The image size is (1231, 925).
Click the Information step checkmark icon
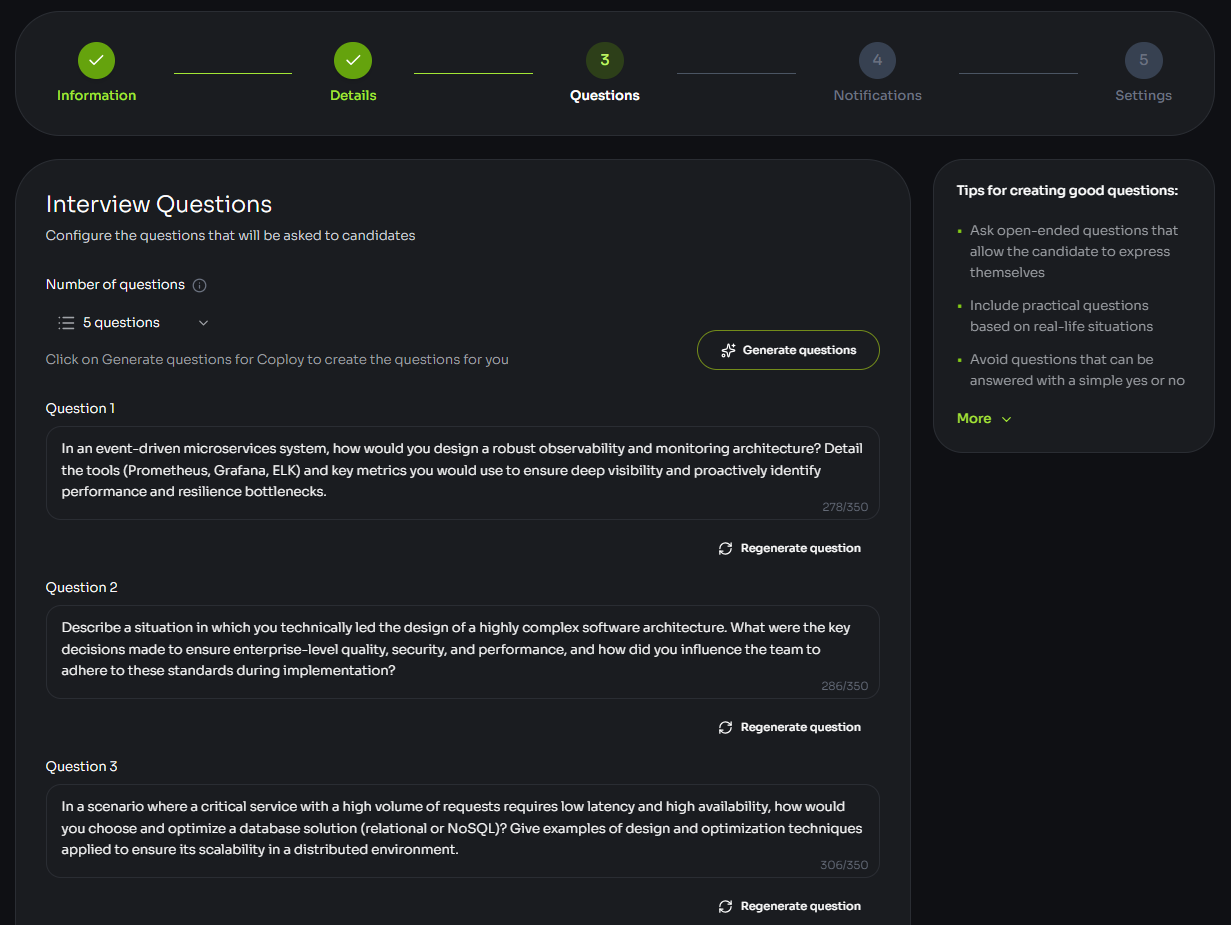click(x=96, y=60)
